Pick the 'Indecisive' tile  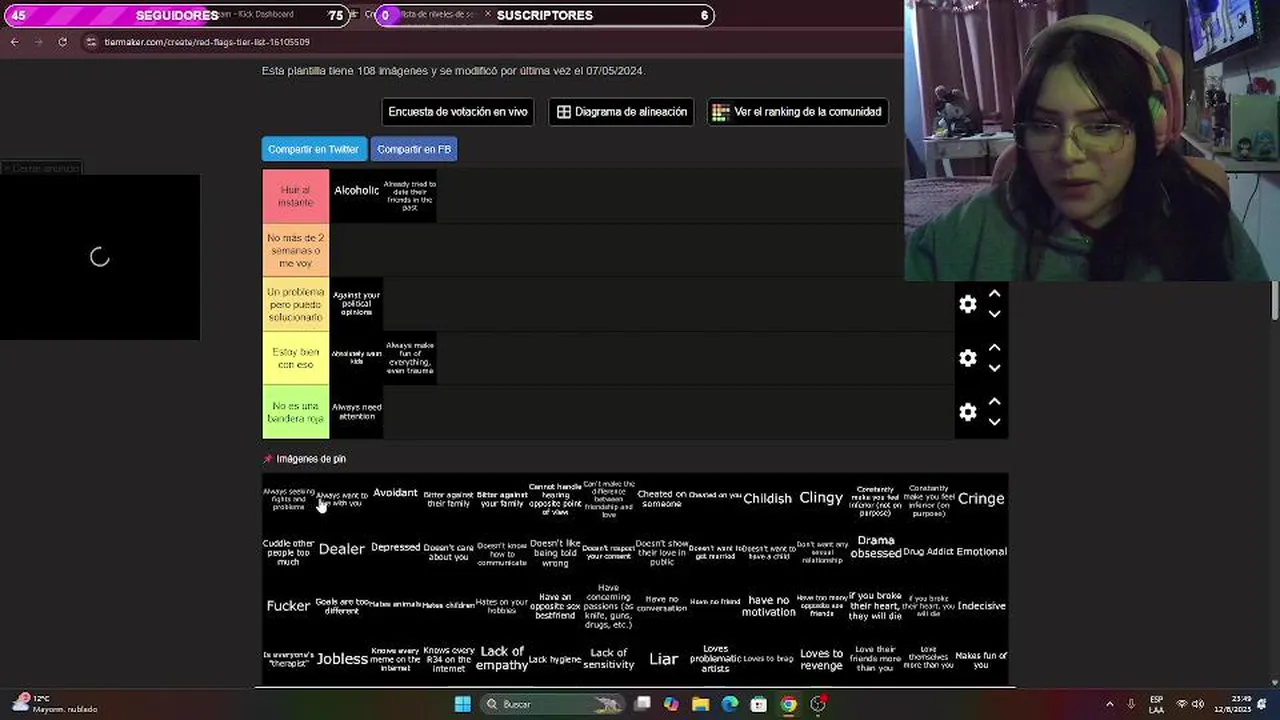click(x=981, y=605)
